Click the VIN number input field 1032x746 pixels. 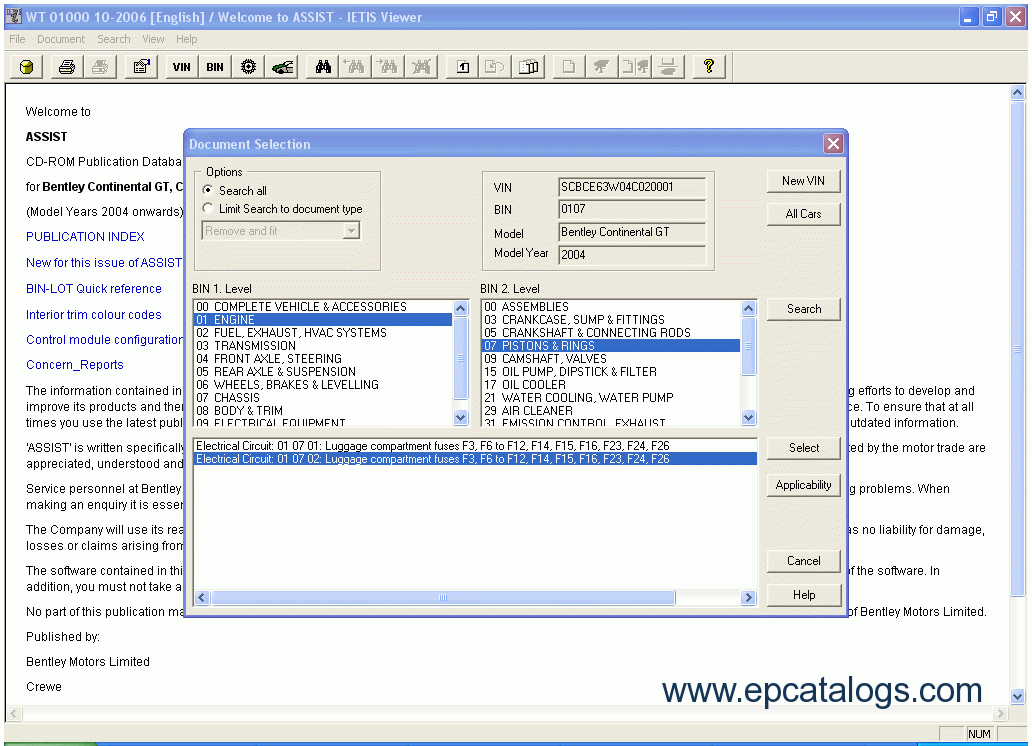click(631, 187)
